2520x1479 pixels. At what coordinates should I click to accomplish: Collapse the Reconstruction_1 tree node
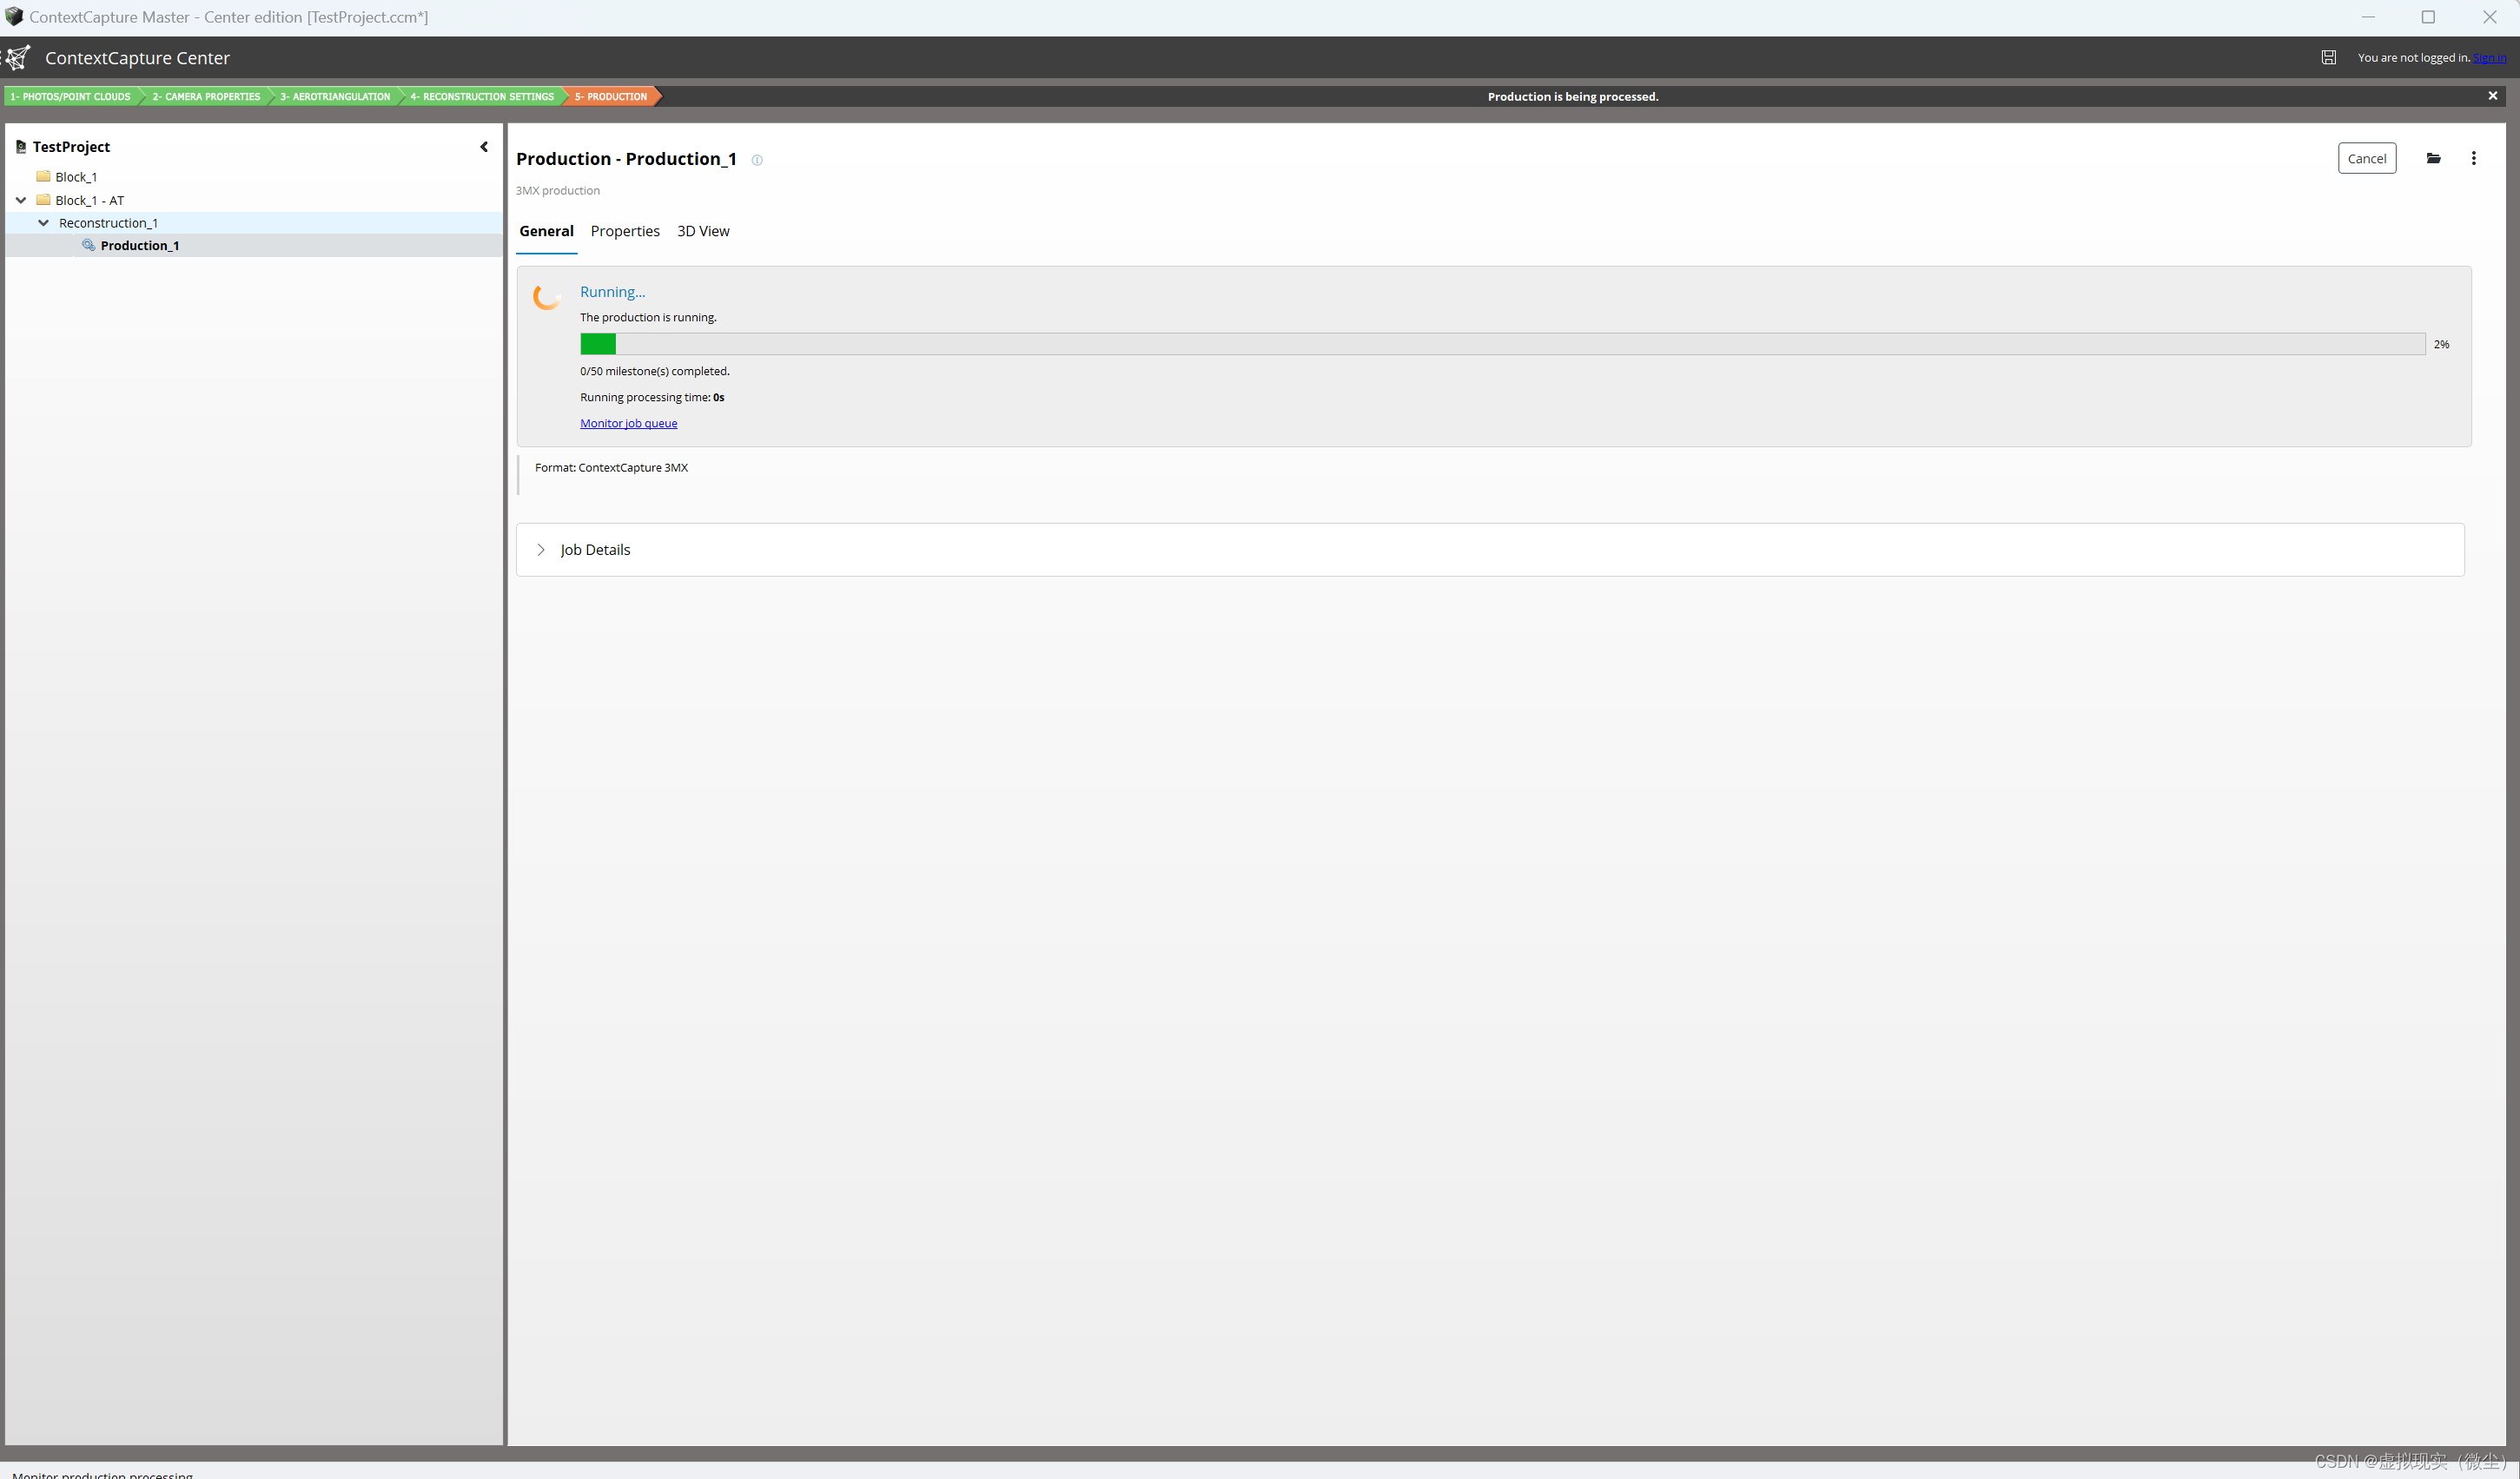43,223
